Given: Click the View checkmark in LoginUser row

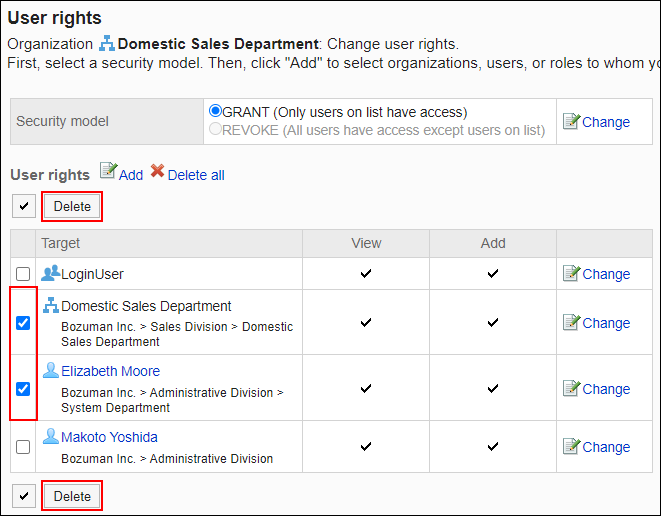Looking at the screenshot, I should pyautogui.click(x=366, y=274).
